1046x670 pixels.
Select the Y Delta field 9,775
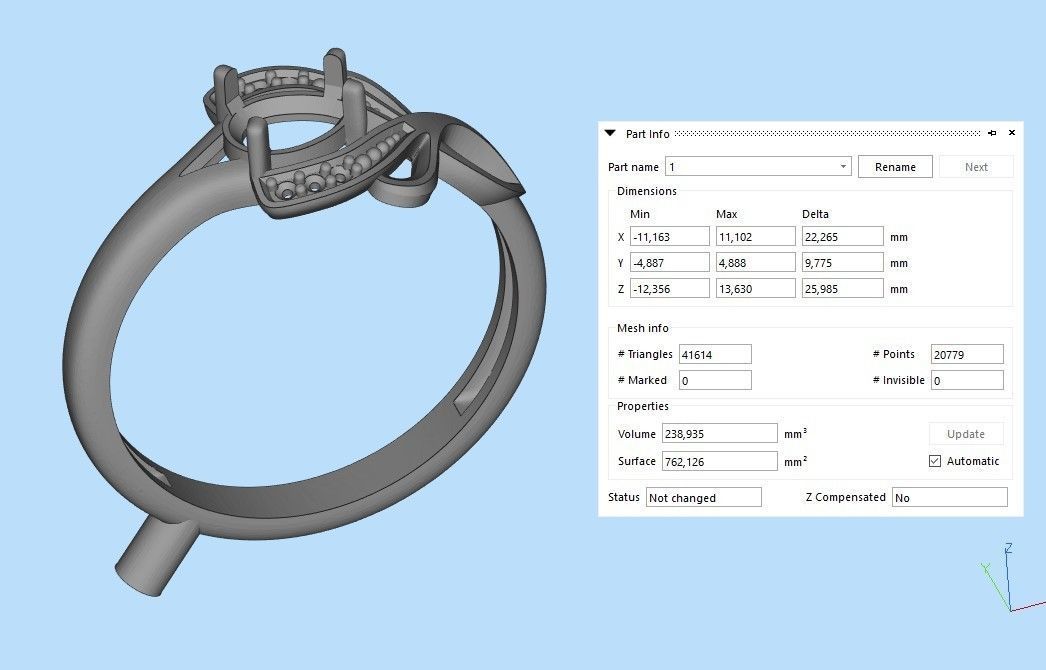[843, 262]
